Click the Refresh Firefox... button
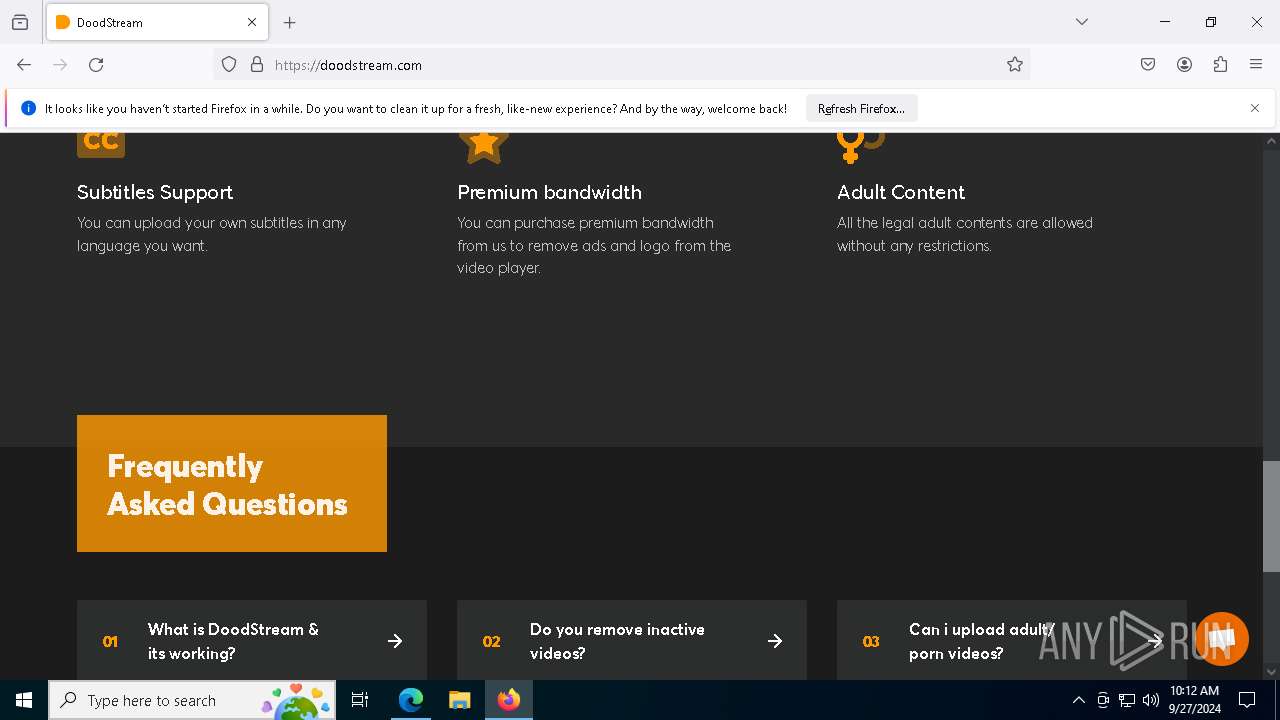This screenshot has height=720, width=1280. click(861, 109)
